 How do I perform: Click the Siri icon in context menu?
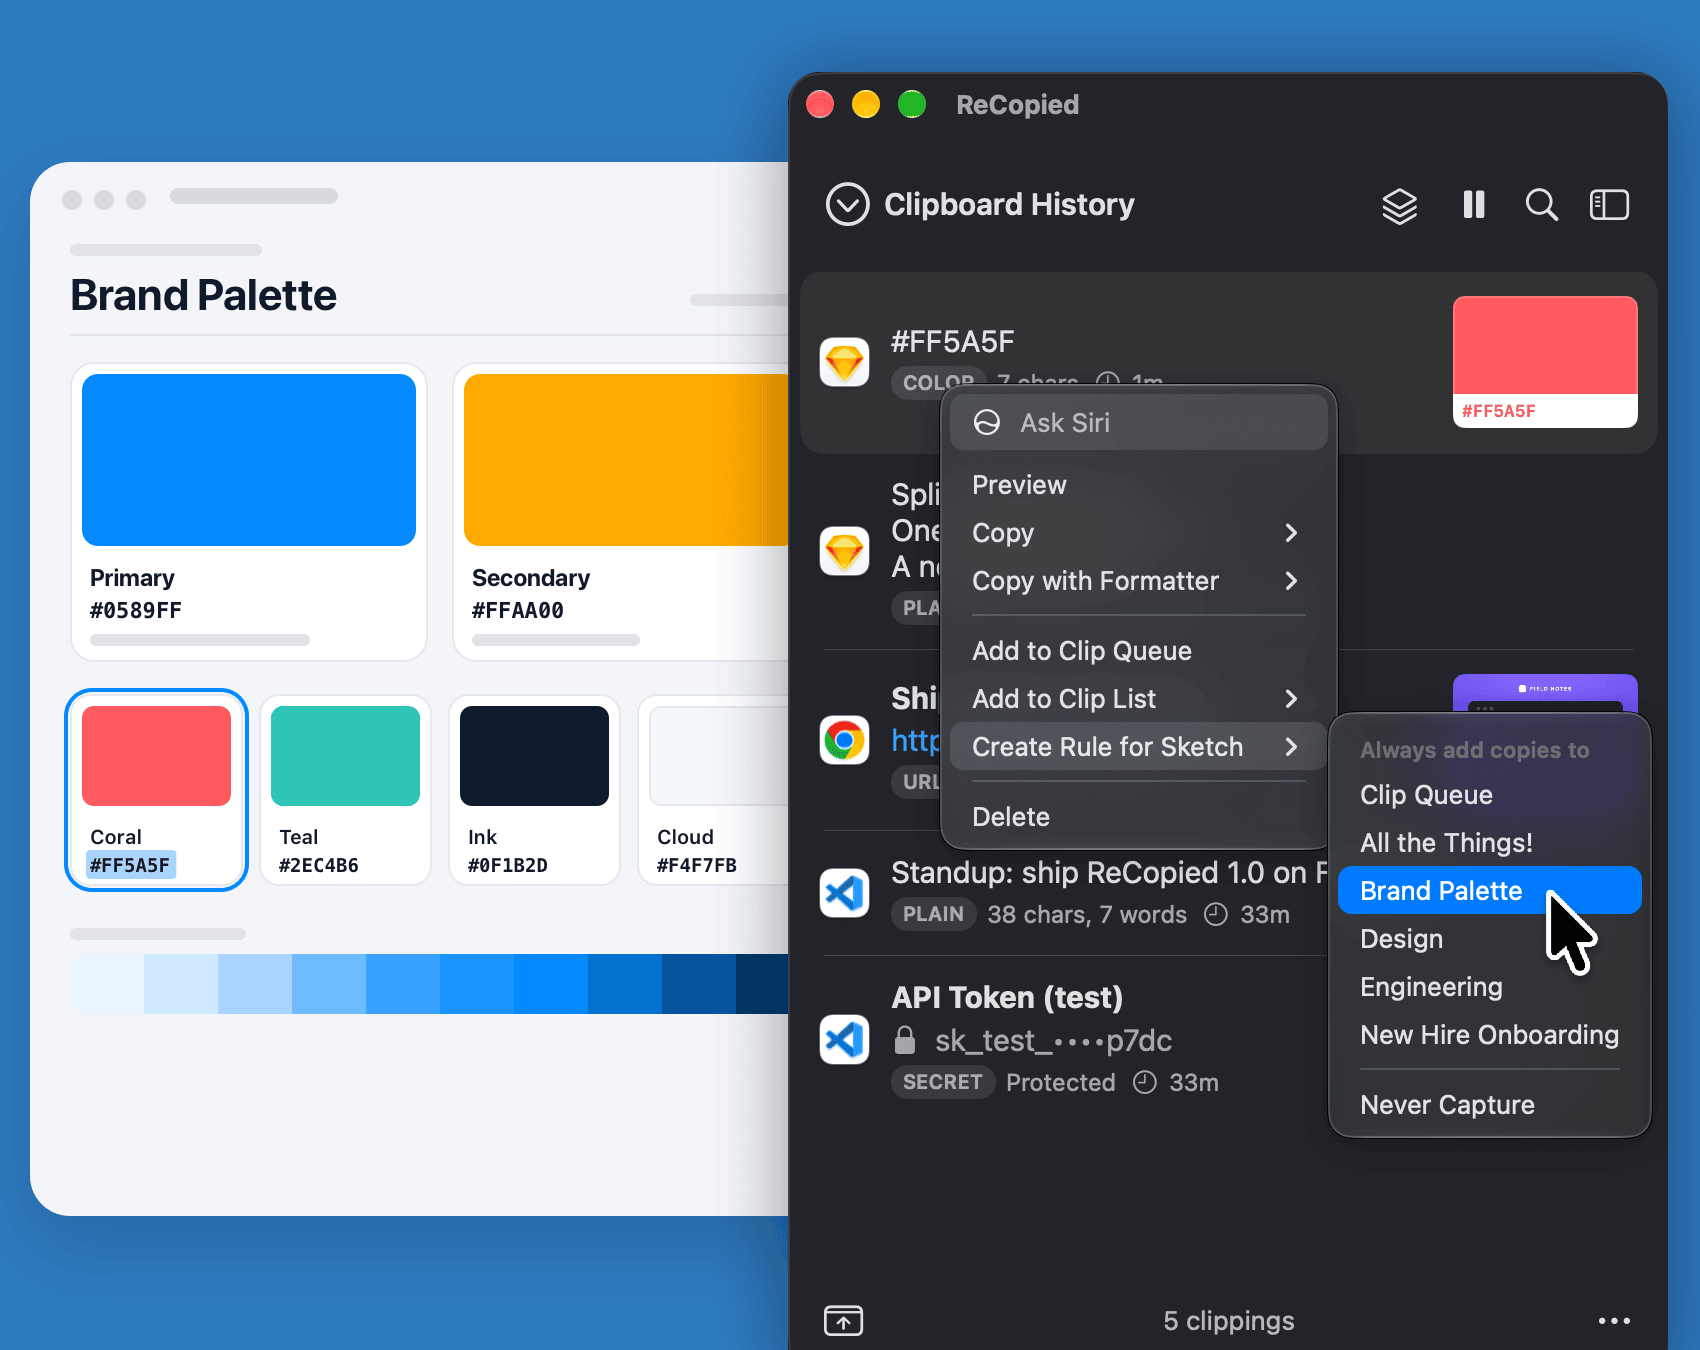987,422
